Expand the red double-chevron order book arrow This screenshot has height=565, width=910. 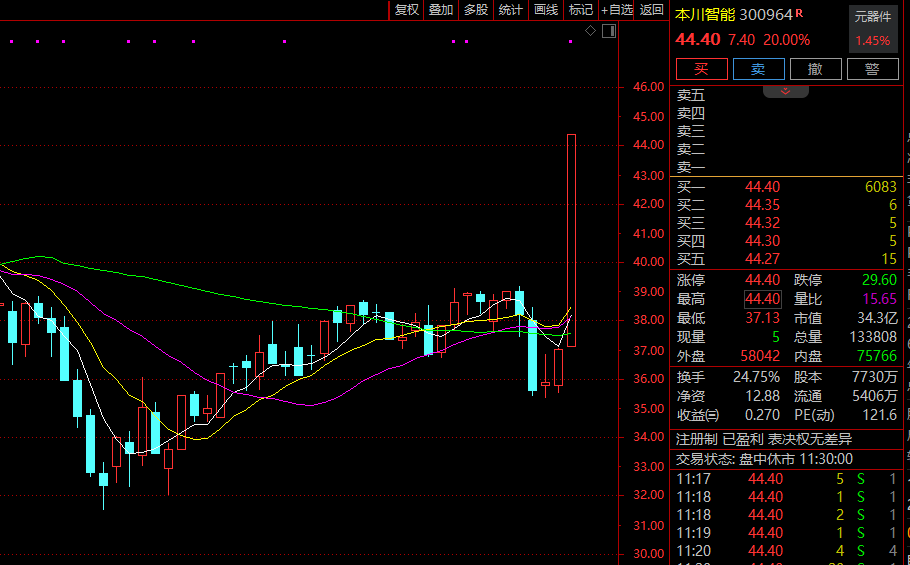[785, 91]
